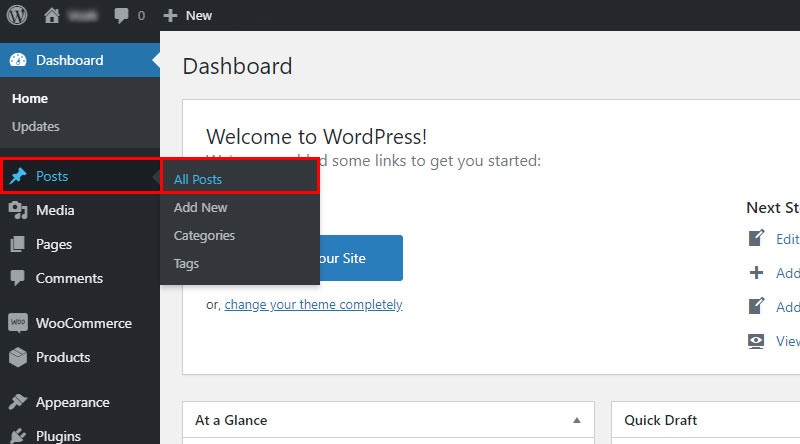Click the second Add link in Next Steps
Viewport: 800px width, 444px height.
point(788,307)
